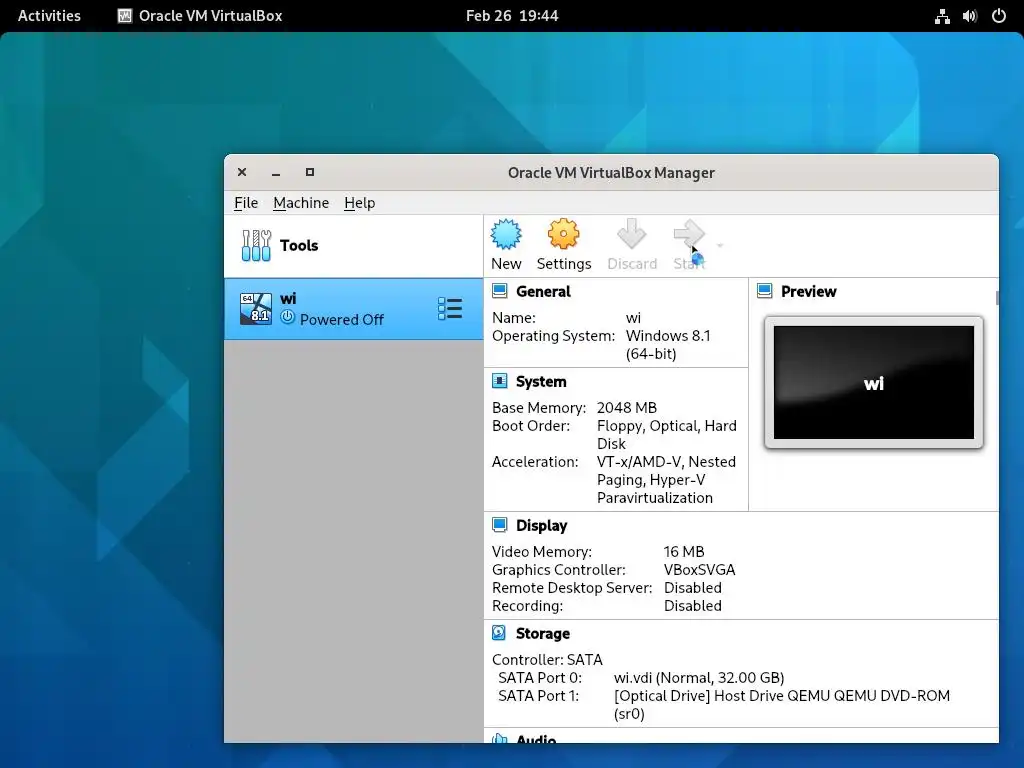Click the volume speaker icon in top bar

(970, 16)
